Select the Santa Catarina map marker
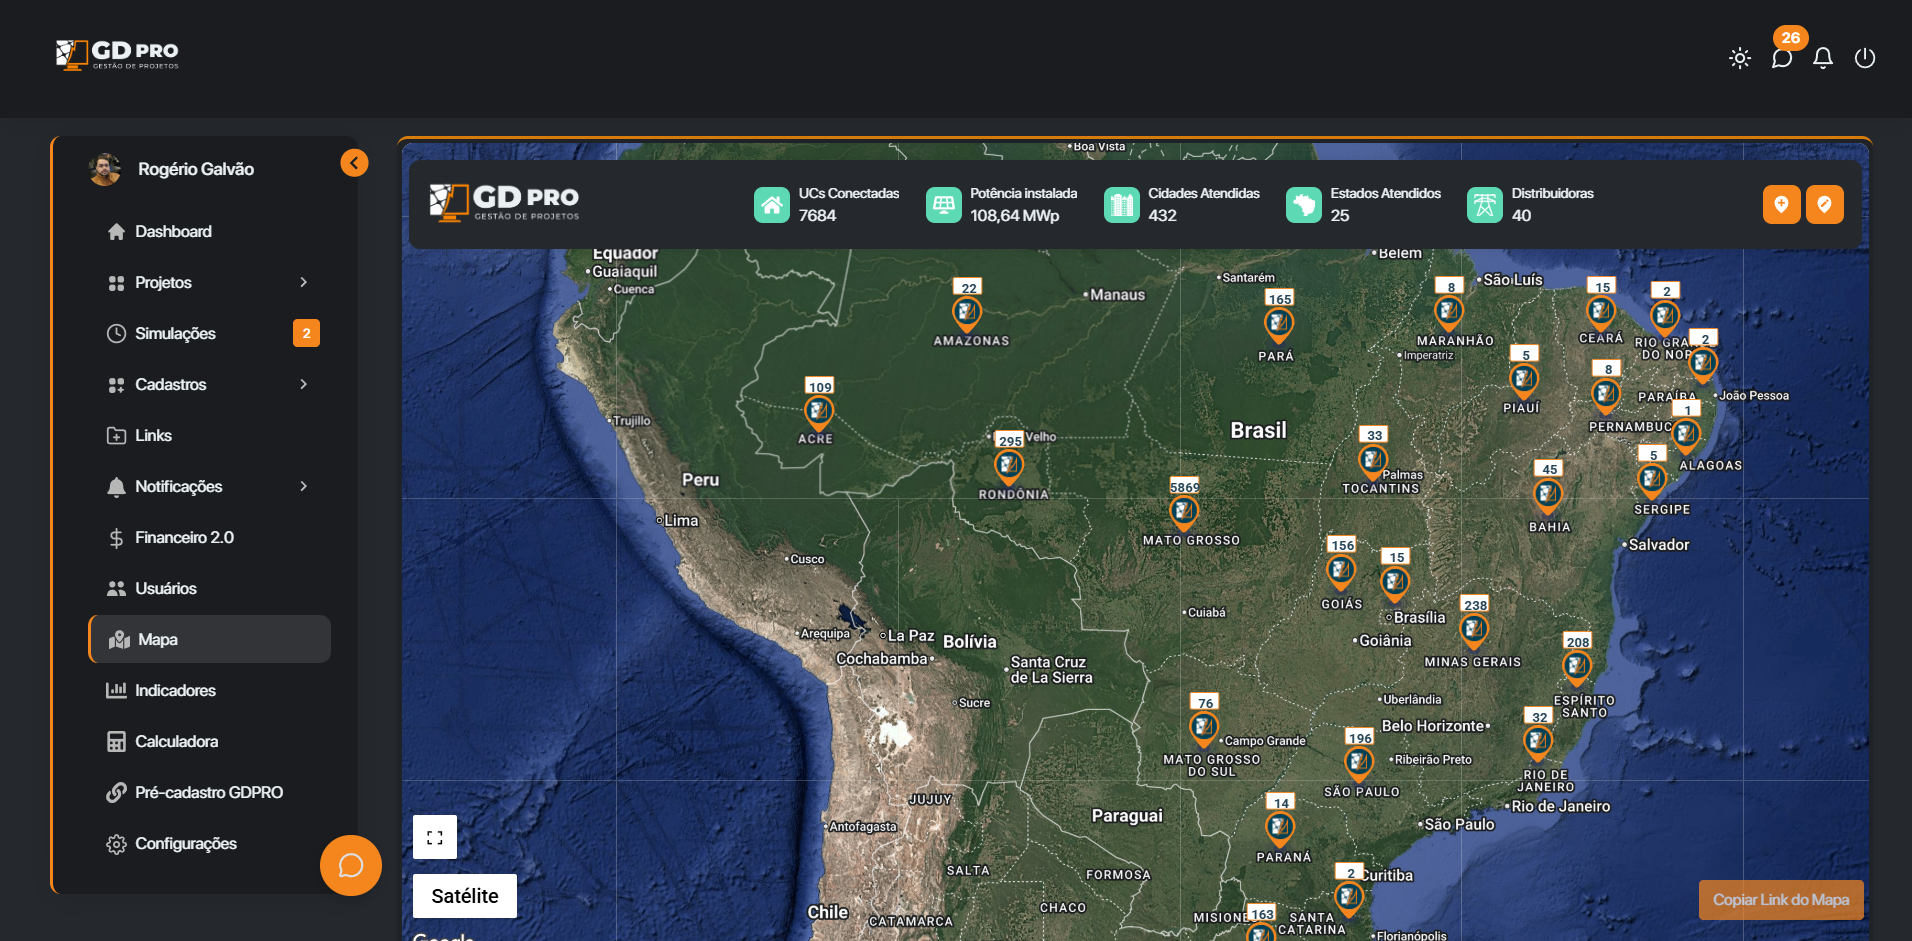This screenshot has width=1912, height=941. (x=1349, y=898)
